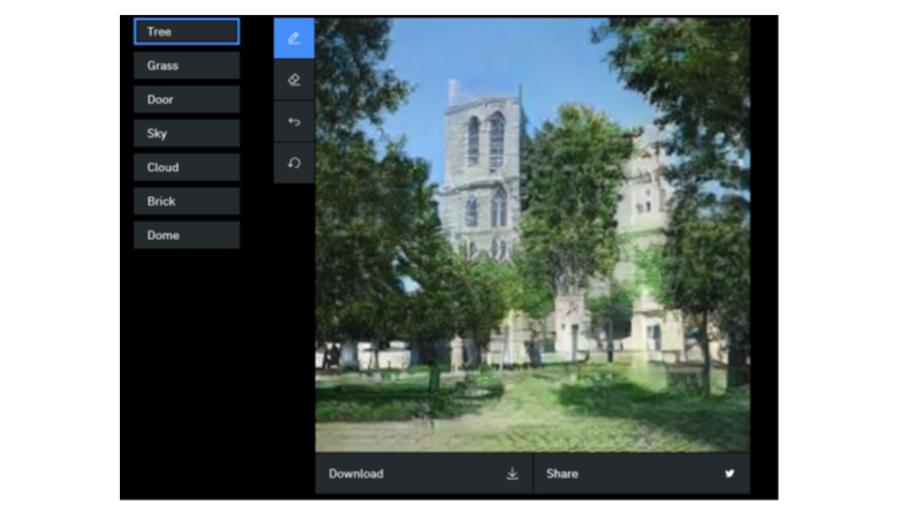Click the Twitter bird icon

pyautogui.click(x=729, y=474)
